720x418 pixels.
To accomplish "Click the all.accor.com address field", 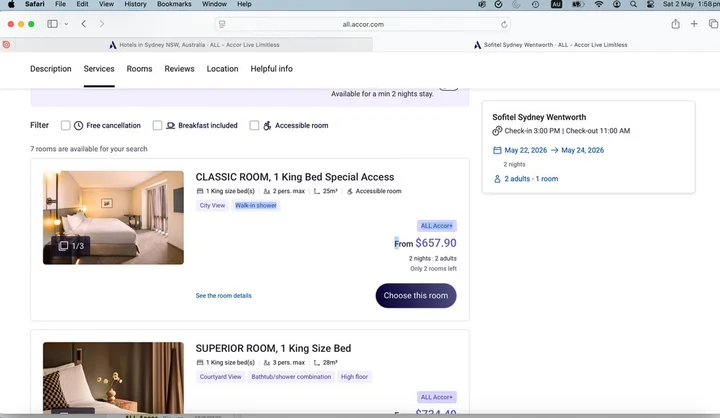I will 363,24.
